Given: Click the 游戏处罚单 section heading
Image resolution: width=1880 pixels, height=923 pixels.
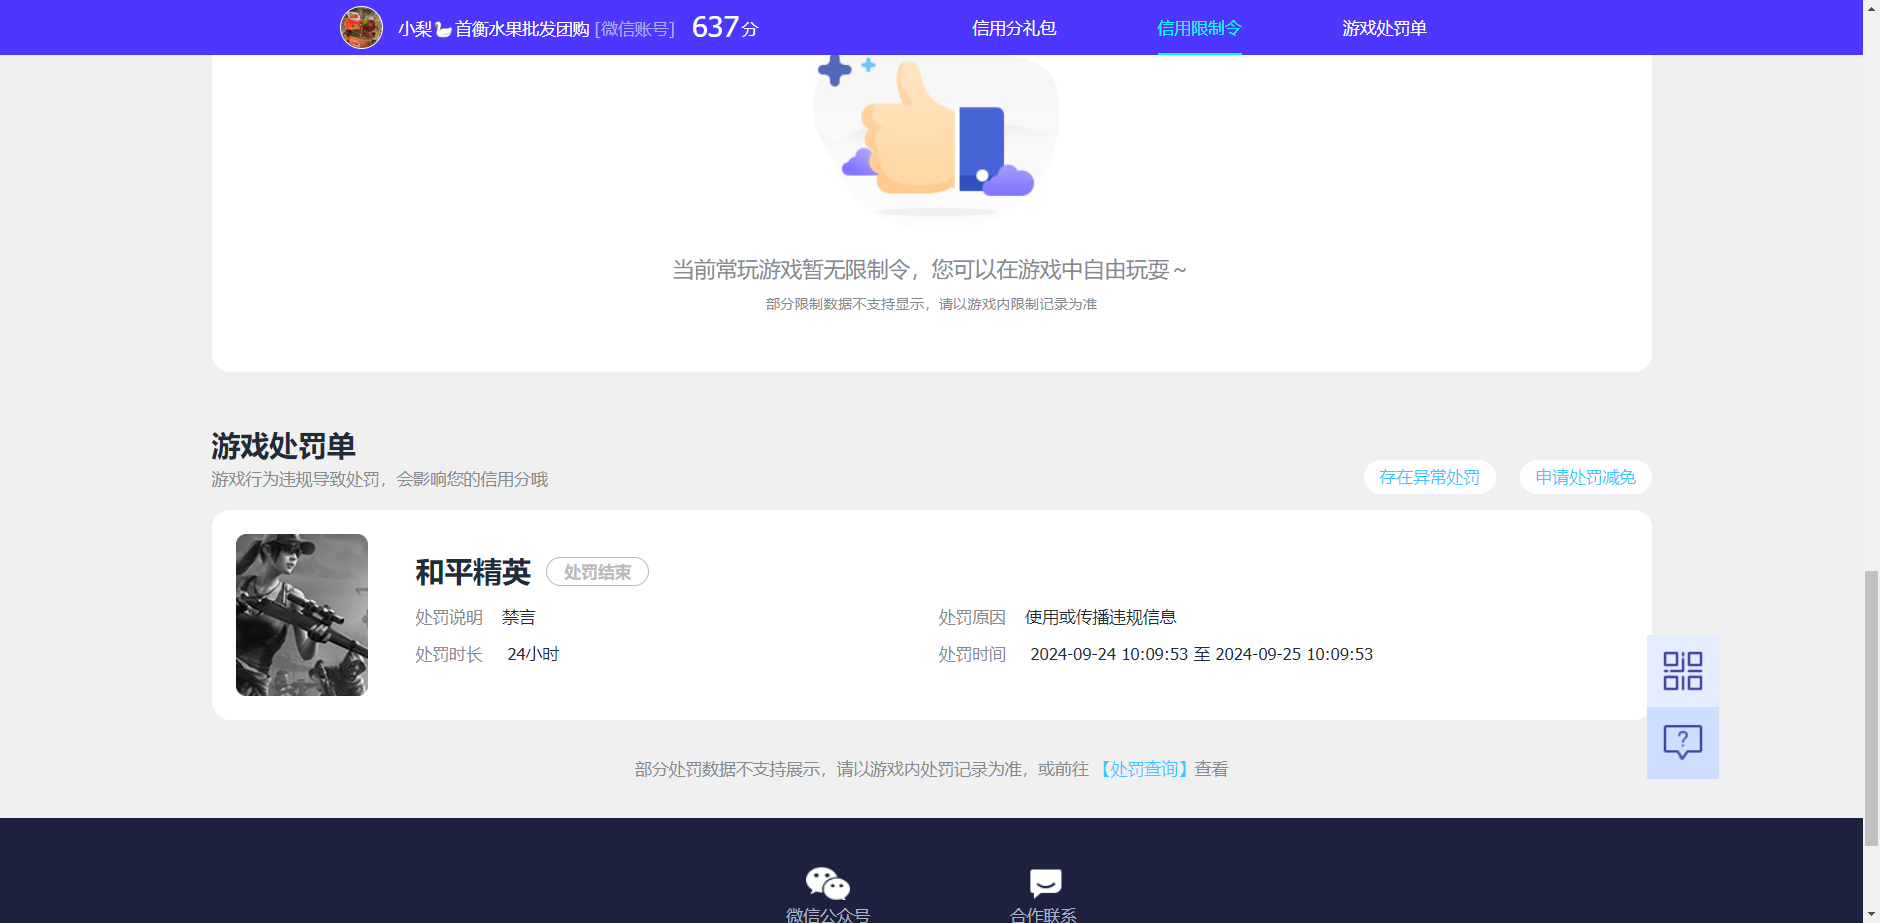Looking at the screenshot, I should [x=283, y=446].
